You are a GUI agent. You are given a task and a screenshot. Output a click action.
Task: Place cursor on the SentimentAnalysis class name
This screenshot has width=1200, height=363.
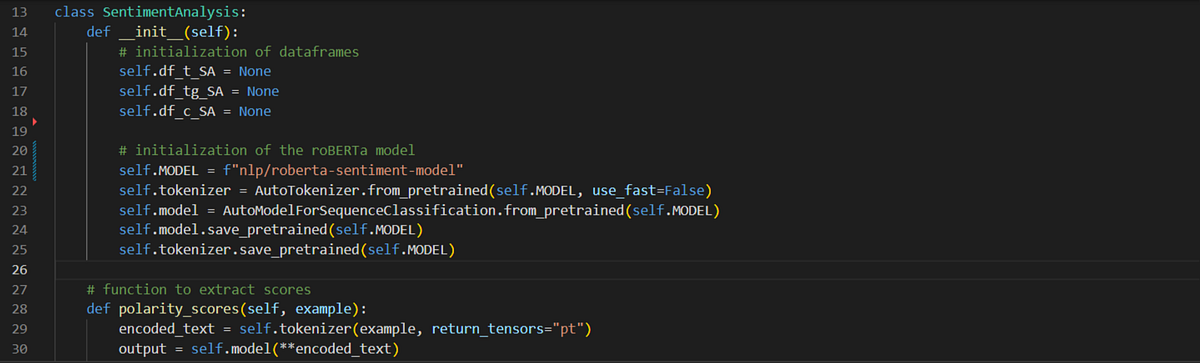coord(172,14)
